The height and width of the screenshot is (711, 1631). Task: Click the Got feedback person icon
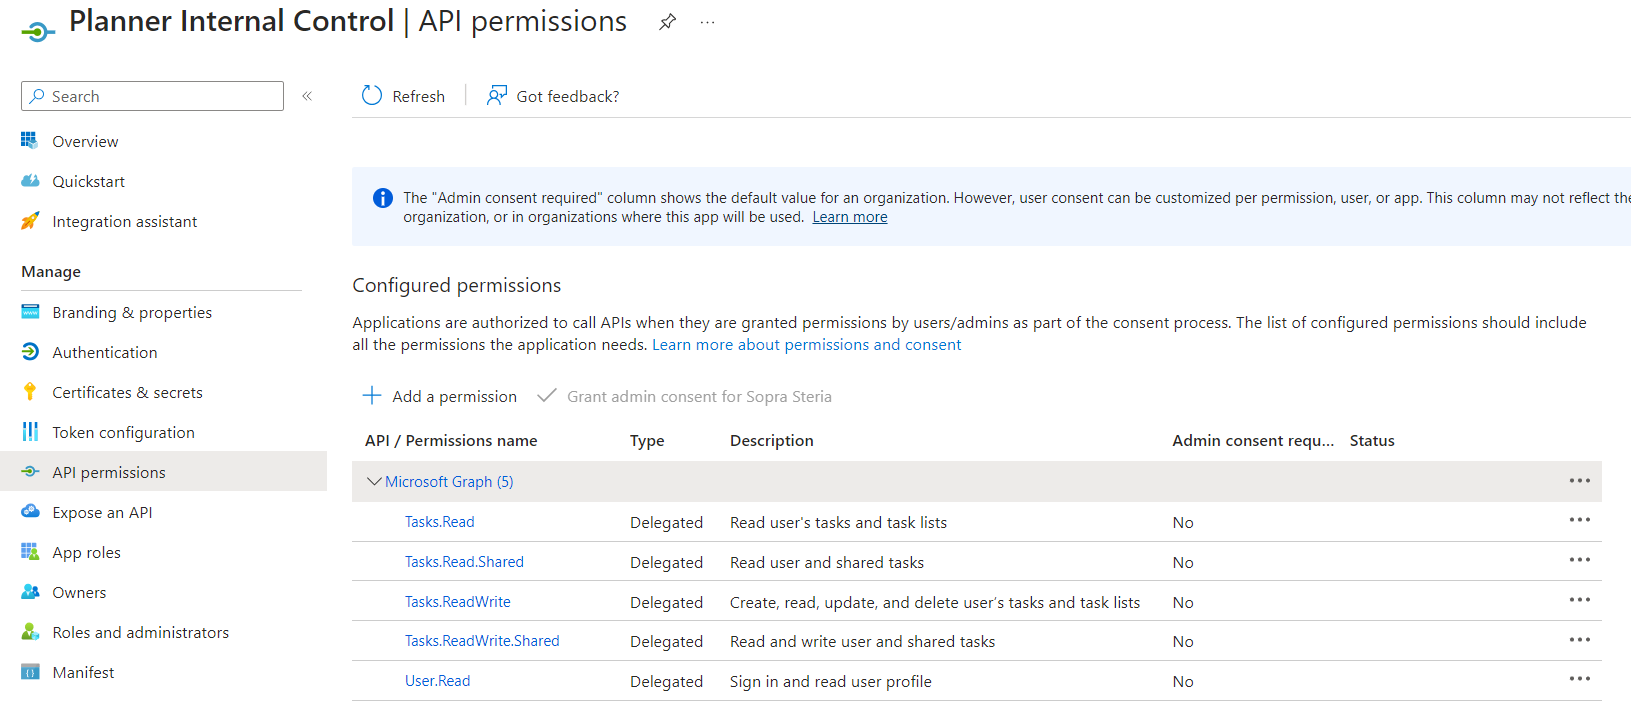[496, 95]
